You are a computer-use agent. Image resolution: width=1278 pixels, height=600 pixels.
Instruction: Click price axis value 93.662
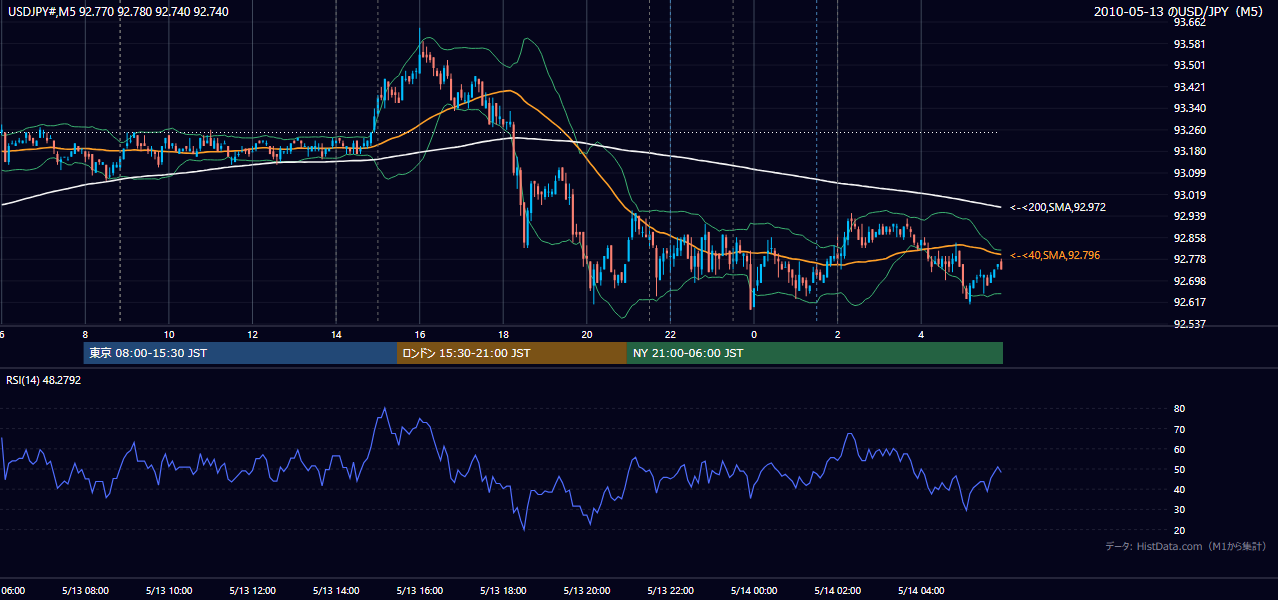click(x=1189, y=22)
